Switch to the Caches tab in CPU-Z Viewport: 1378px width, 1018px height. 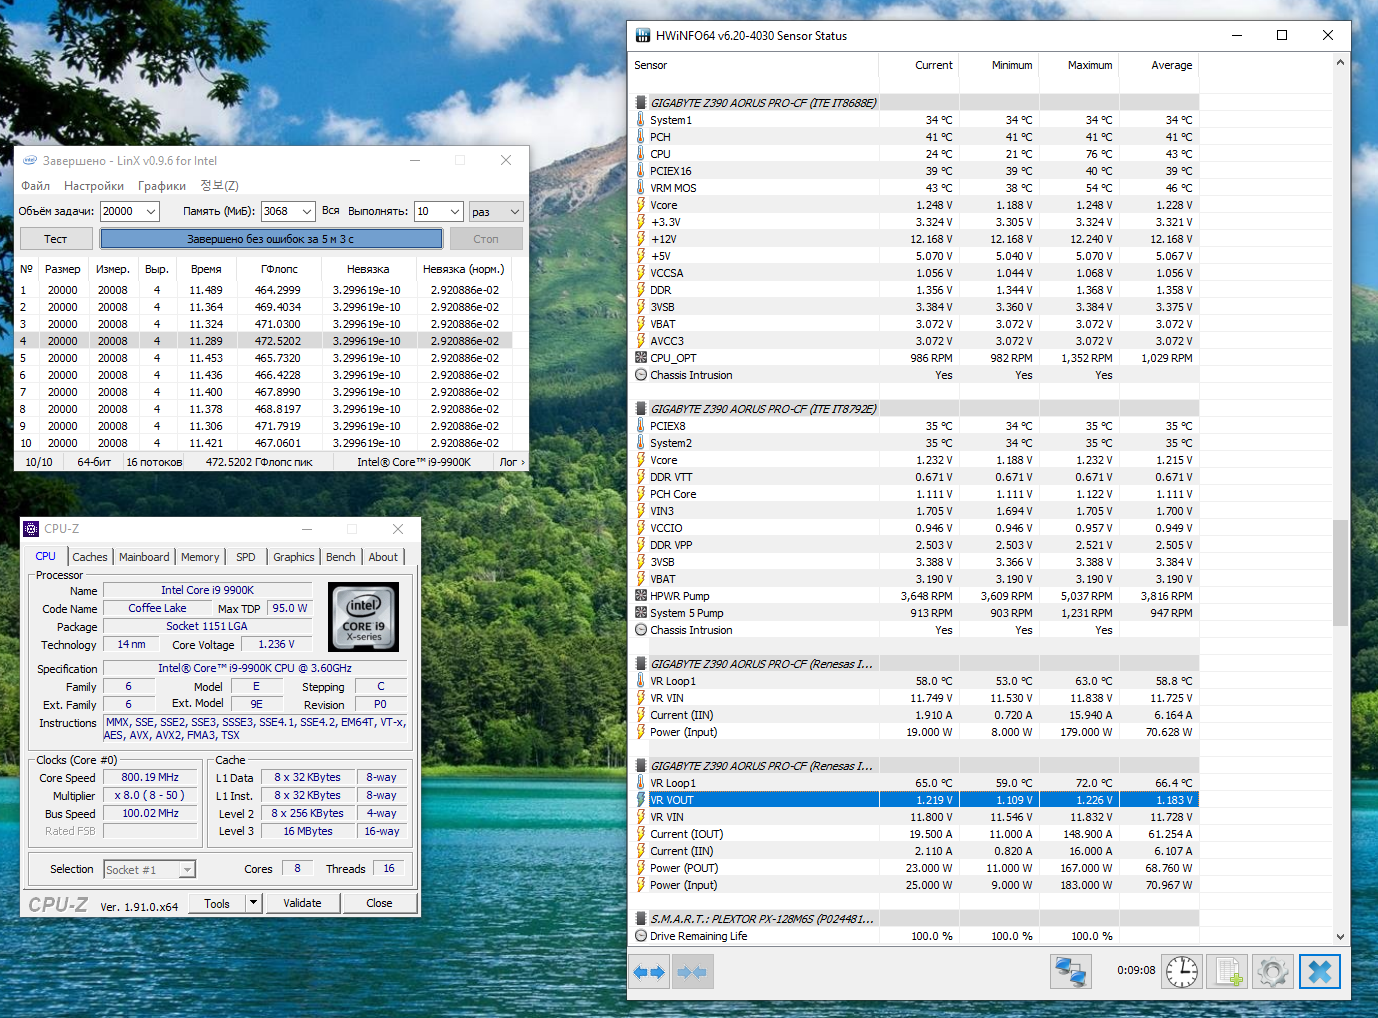[x=90, y=557]
